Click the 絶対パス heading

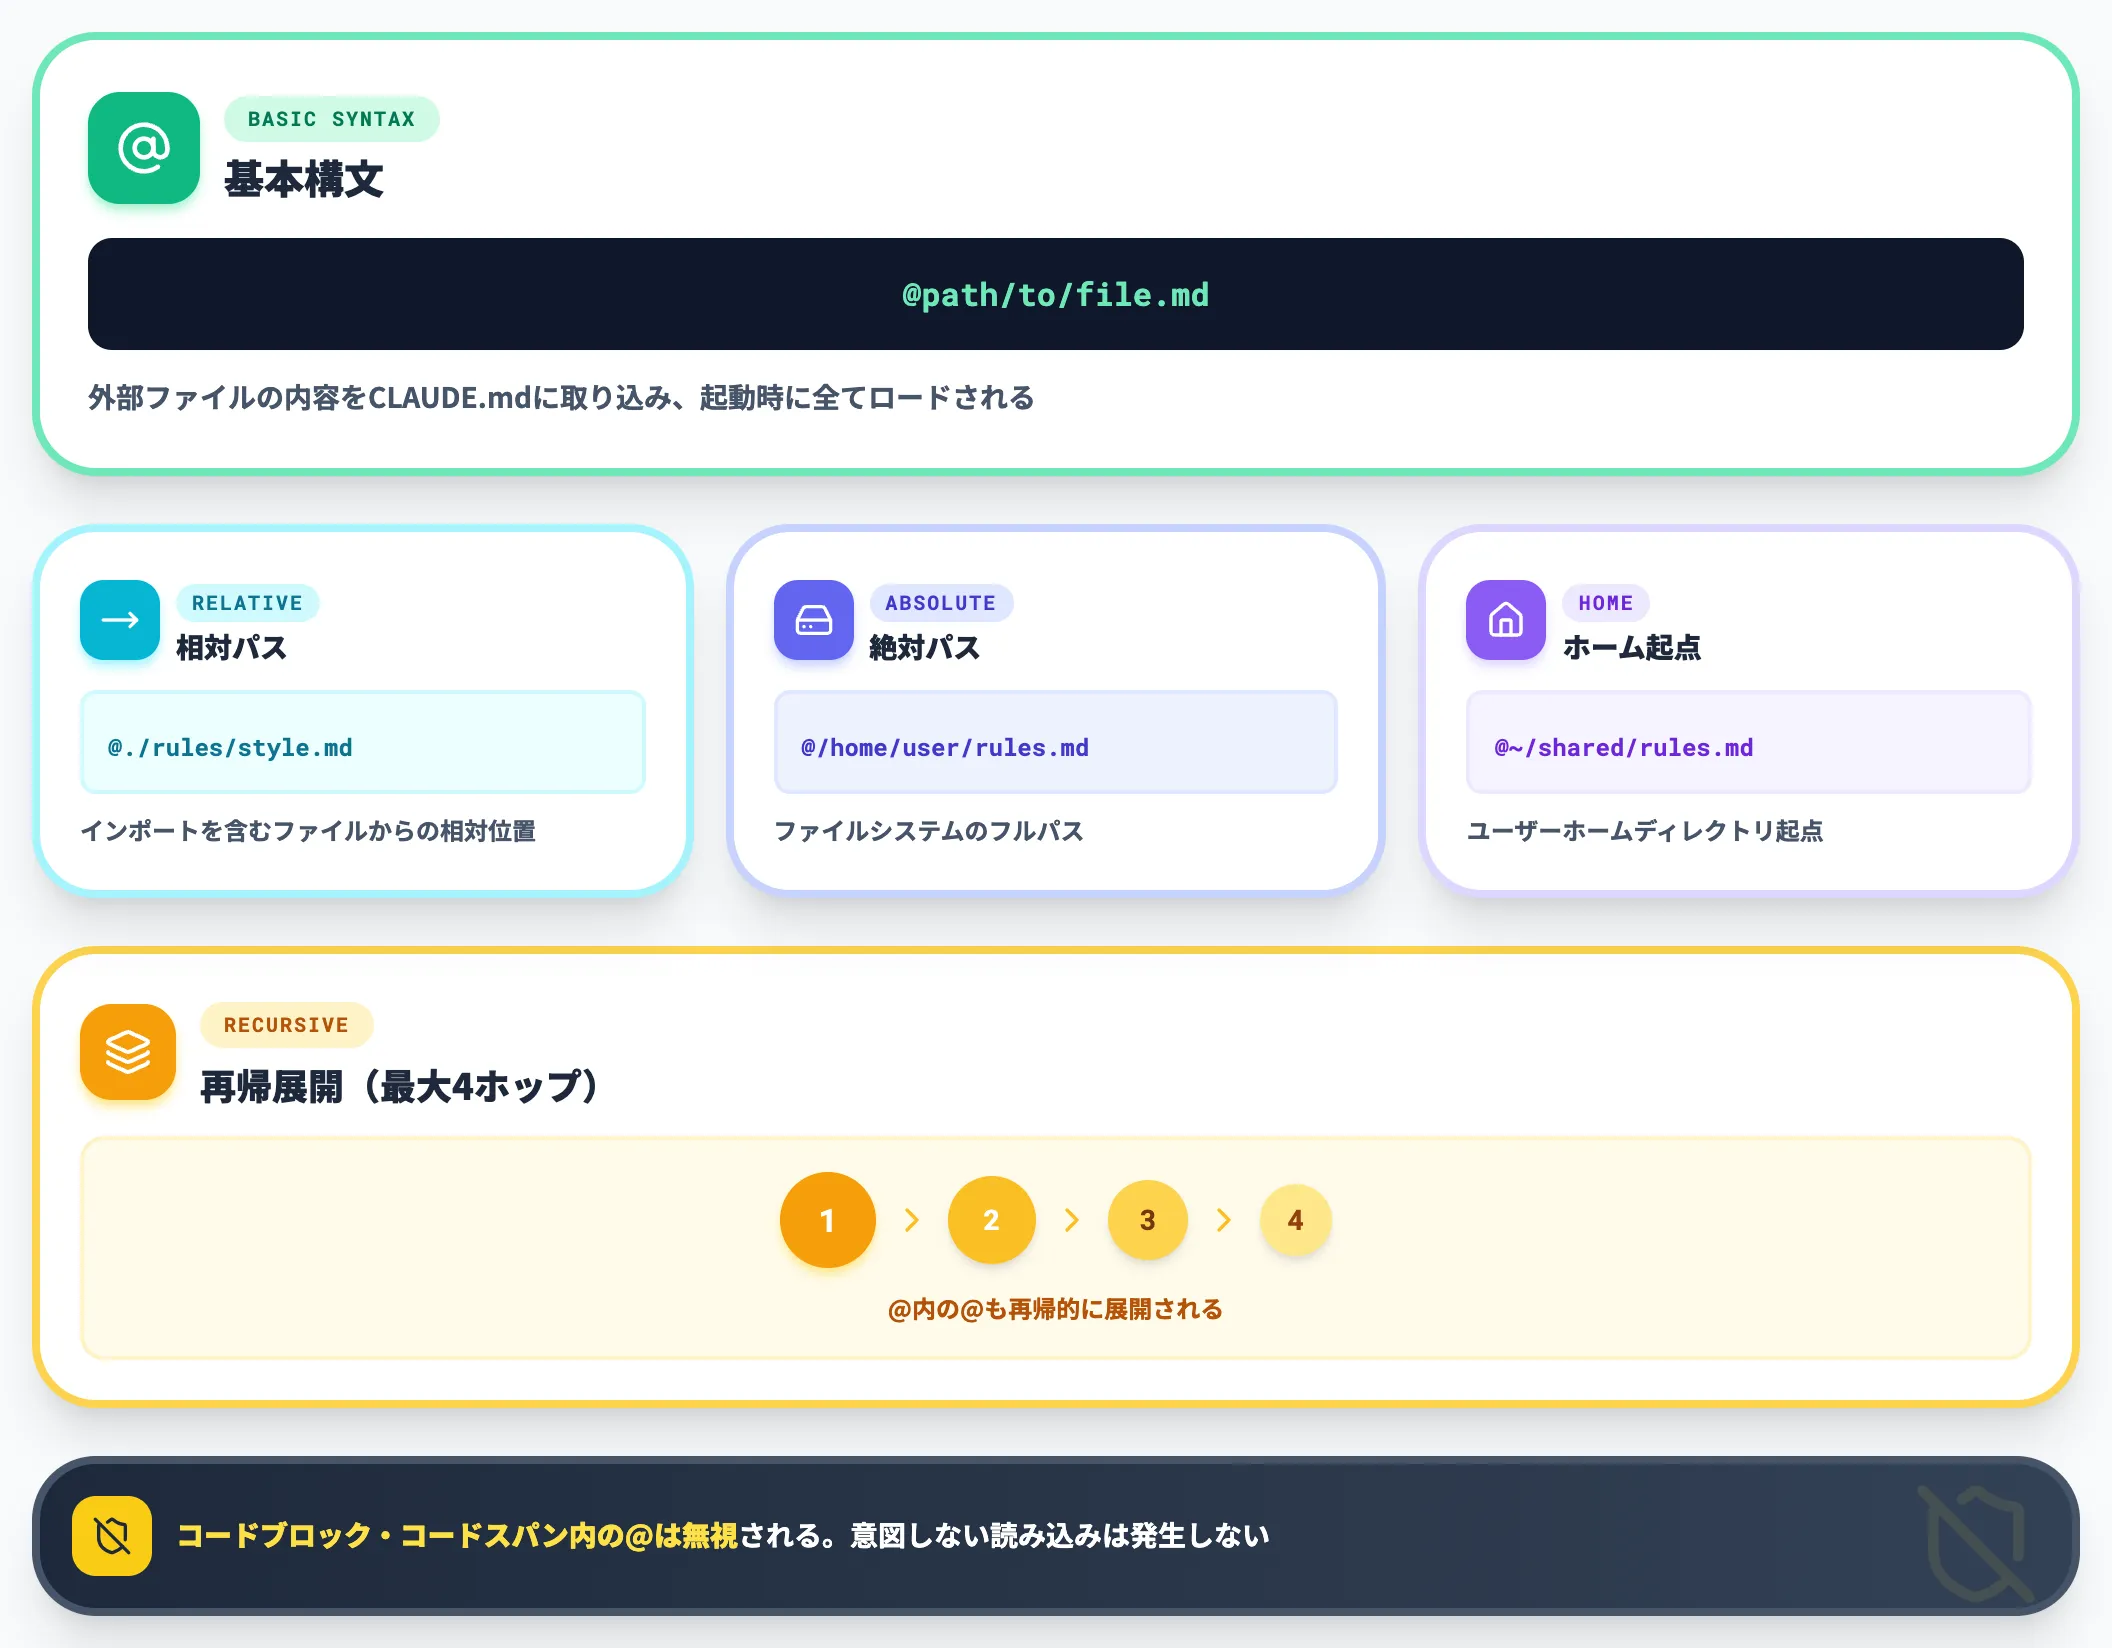(925, 648)
